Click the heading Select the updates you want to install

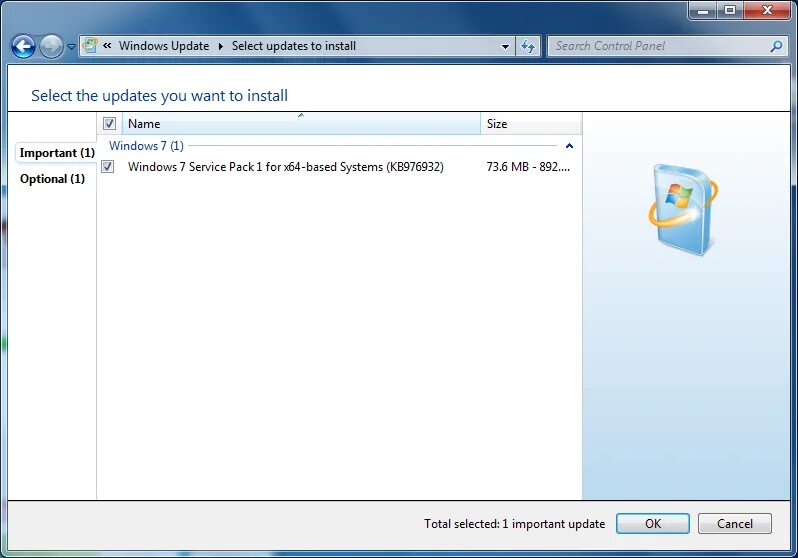pyautogui.click(x=159, y=96)
